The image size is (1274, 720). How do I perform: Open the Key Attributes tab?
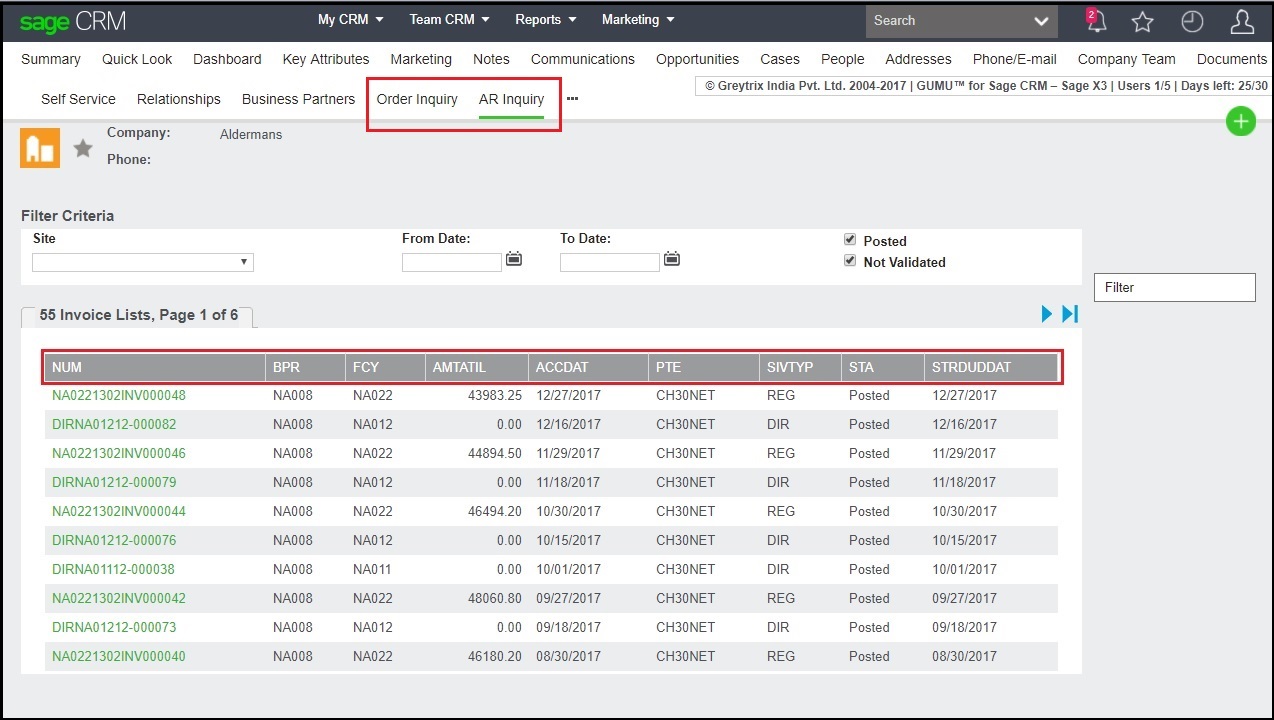click(326, 59)
